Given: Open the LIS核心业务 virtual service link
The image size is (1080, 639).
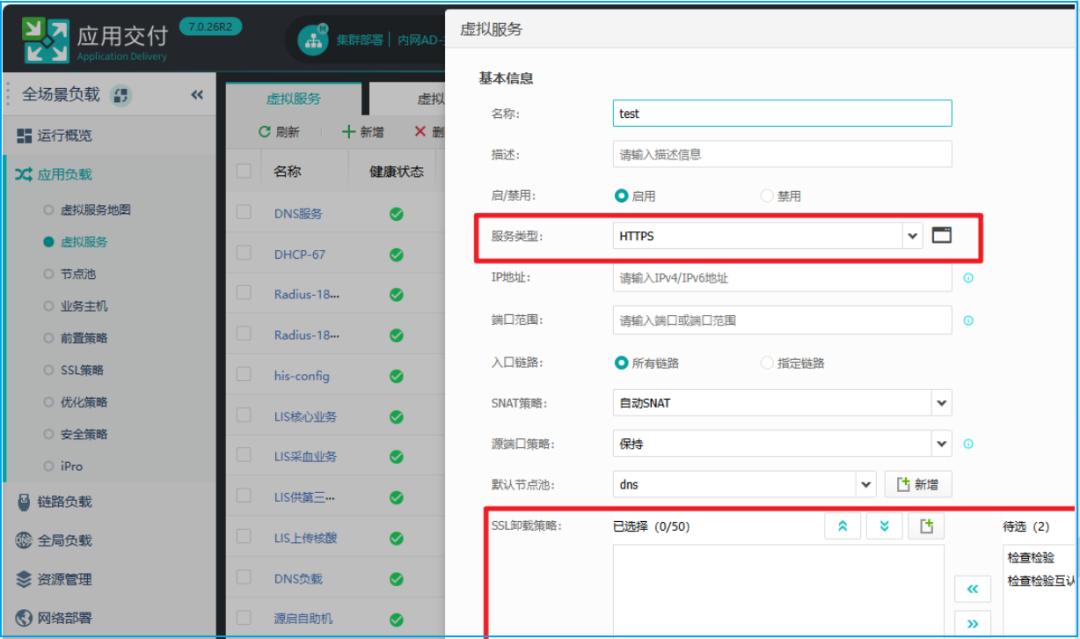Looking at the screenshot, I should tap(305, 417).
